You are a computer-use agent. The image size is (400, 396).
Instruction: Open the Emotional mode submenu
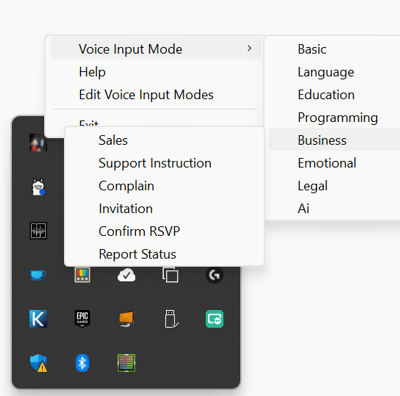(x=327, y=163)
